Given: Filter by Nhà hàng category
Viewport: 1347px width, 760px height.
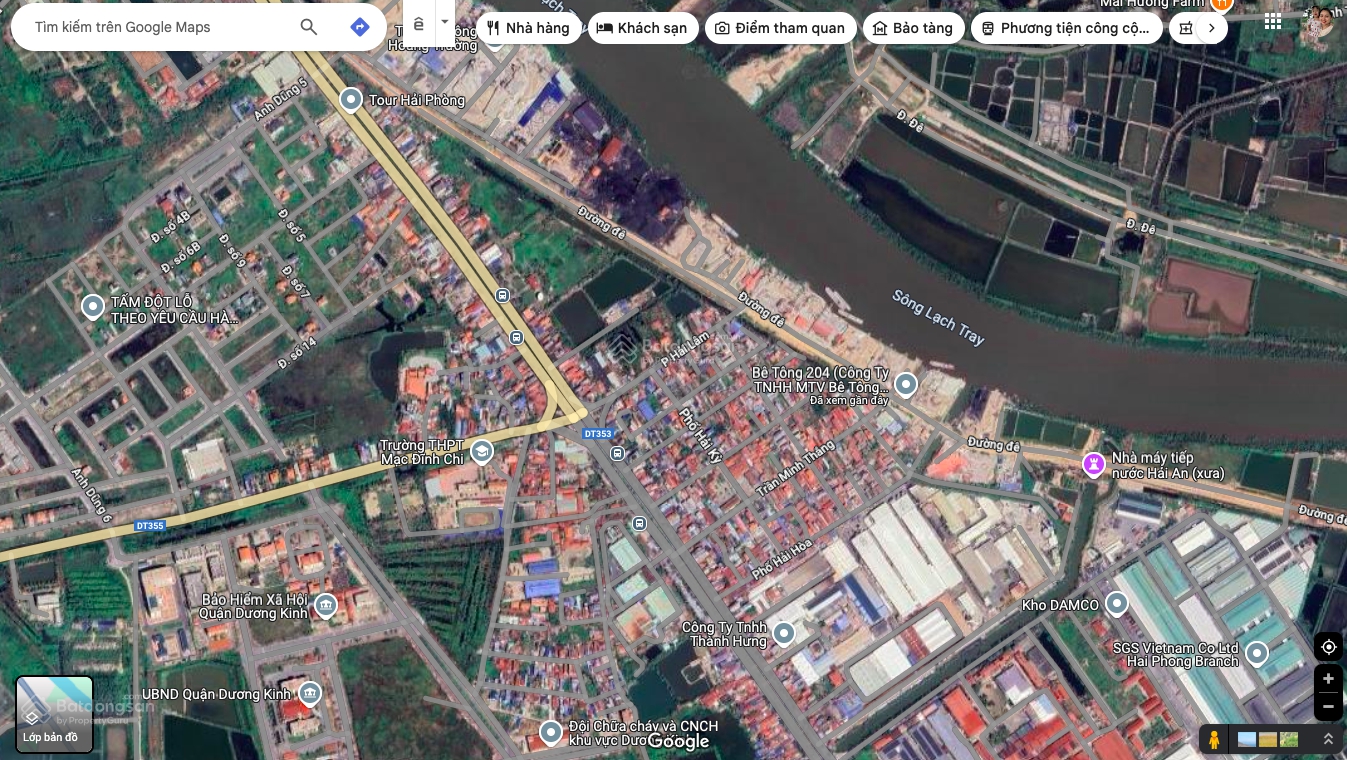Looking at the screenshot, I should (x=527, y=28).
